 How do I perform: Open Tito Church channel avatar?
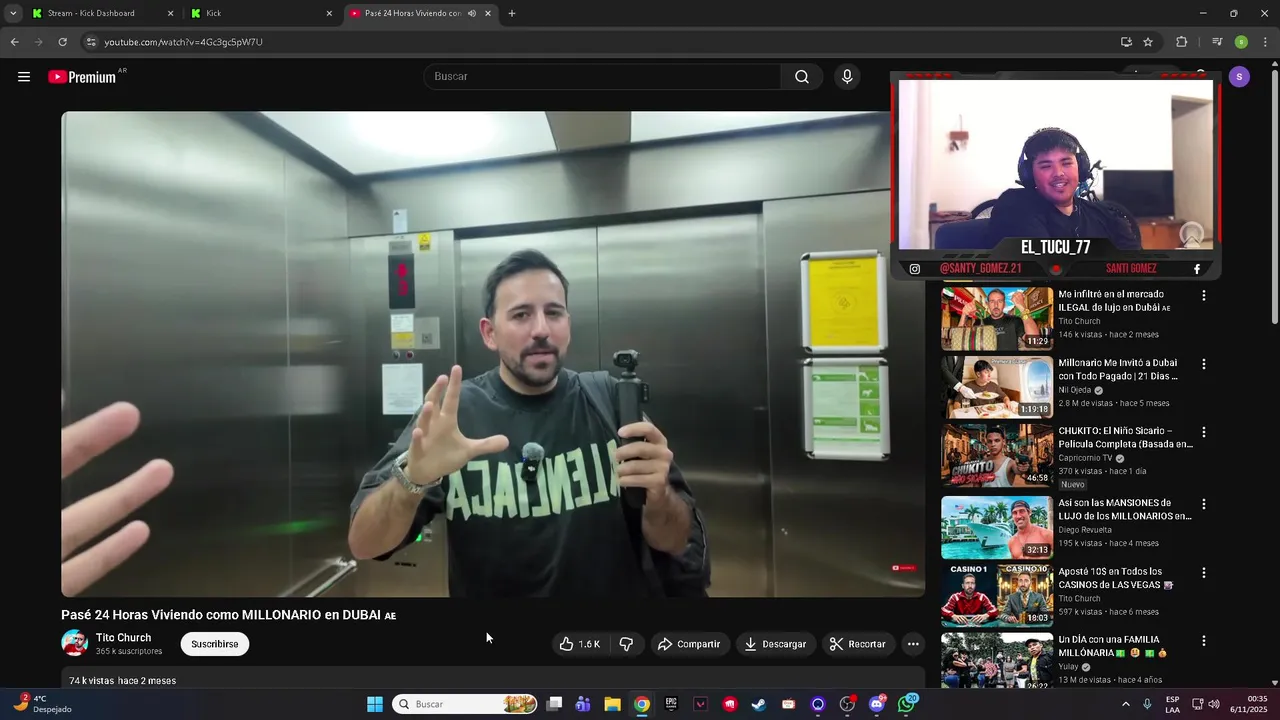click(x=75, y=643)
